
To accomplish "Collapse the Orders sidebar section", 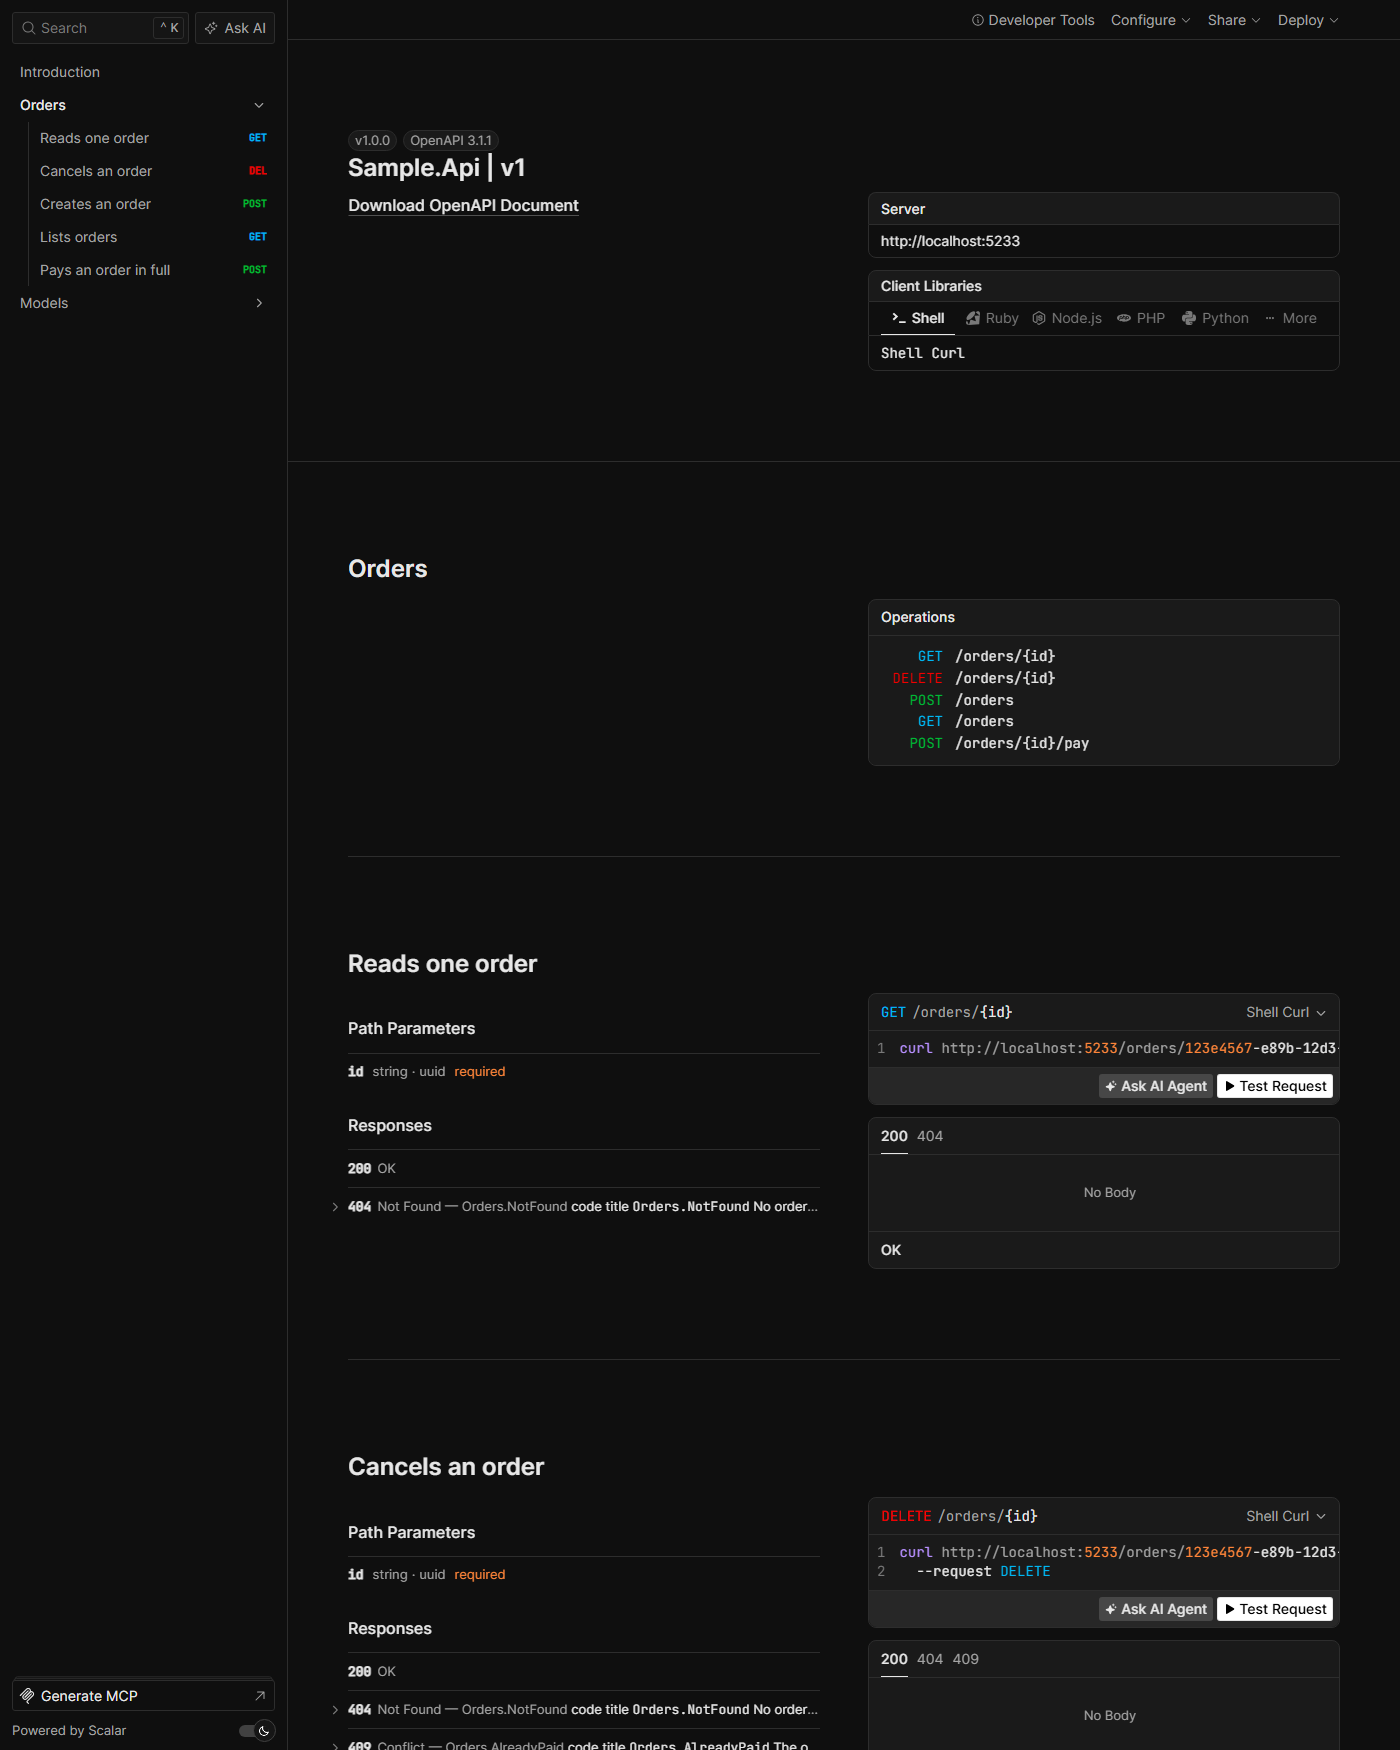I will click(x=259, y=105).
